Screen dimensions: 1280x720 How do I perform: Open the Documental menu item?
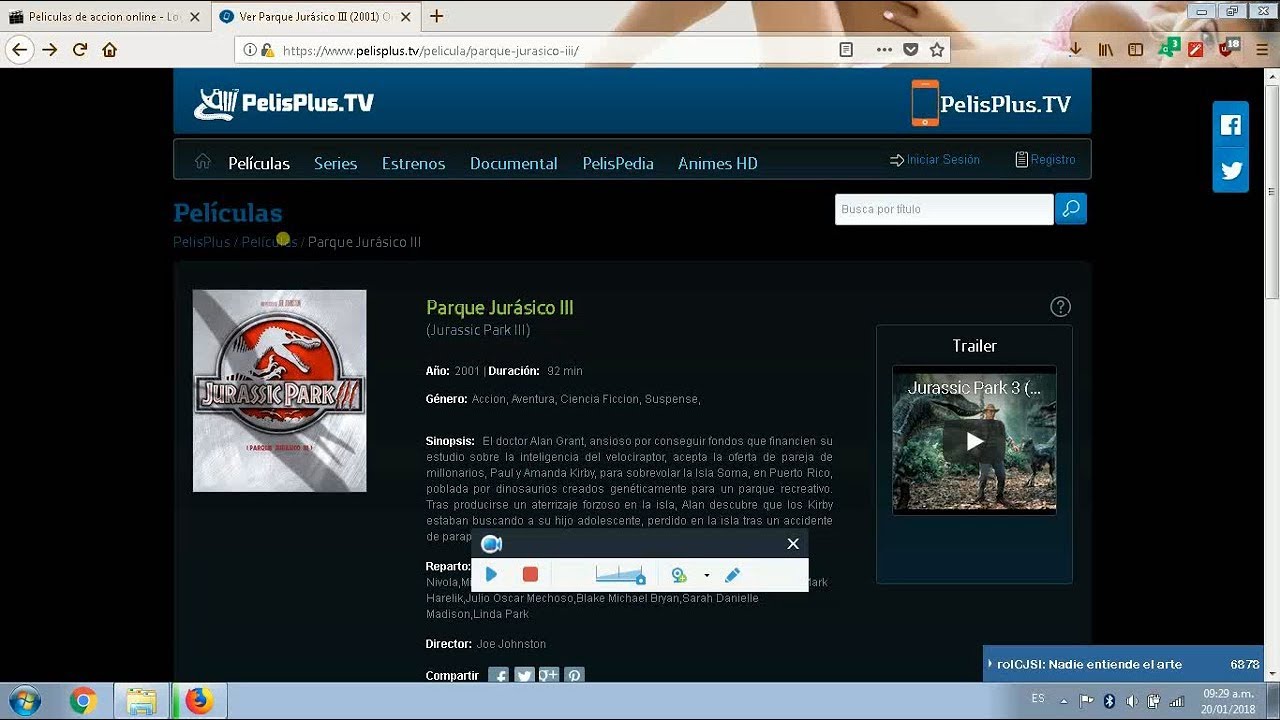(x=514, y=163)
